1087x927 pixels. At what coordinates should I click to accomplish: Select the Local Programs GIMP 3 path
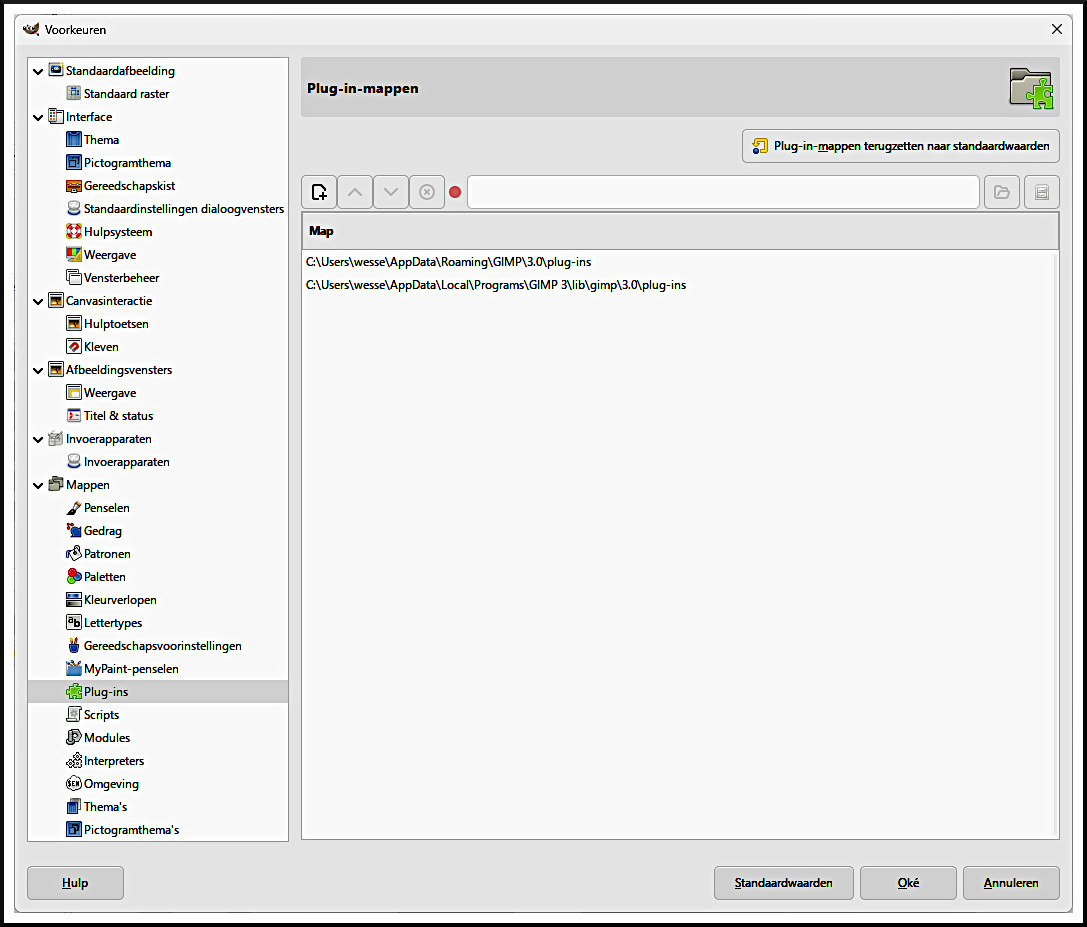tap(496, 285)
